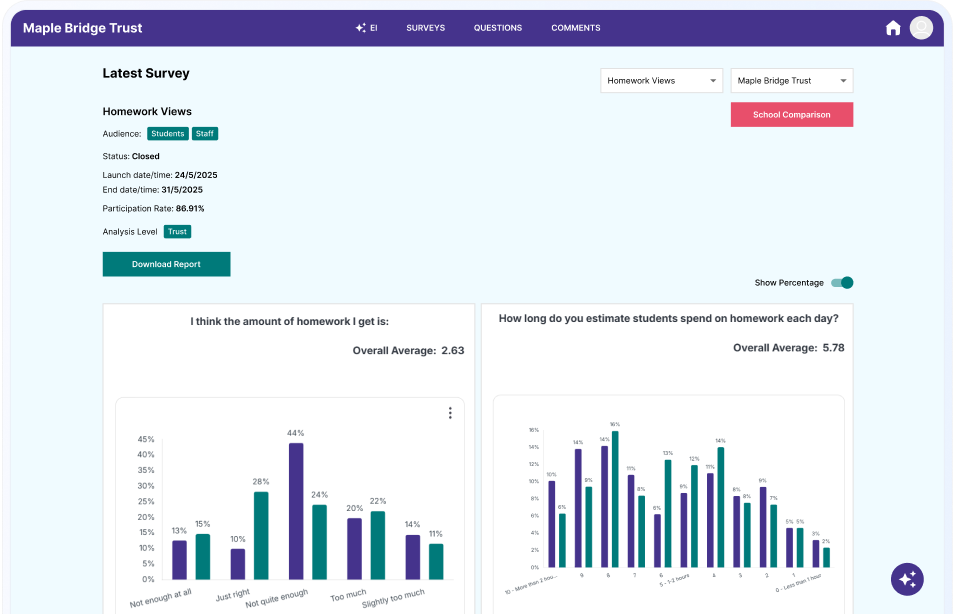The width and height of the screenshot is (955, 614).
Task: Open the Questions menu item
Action: [x=498, y=28]
